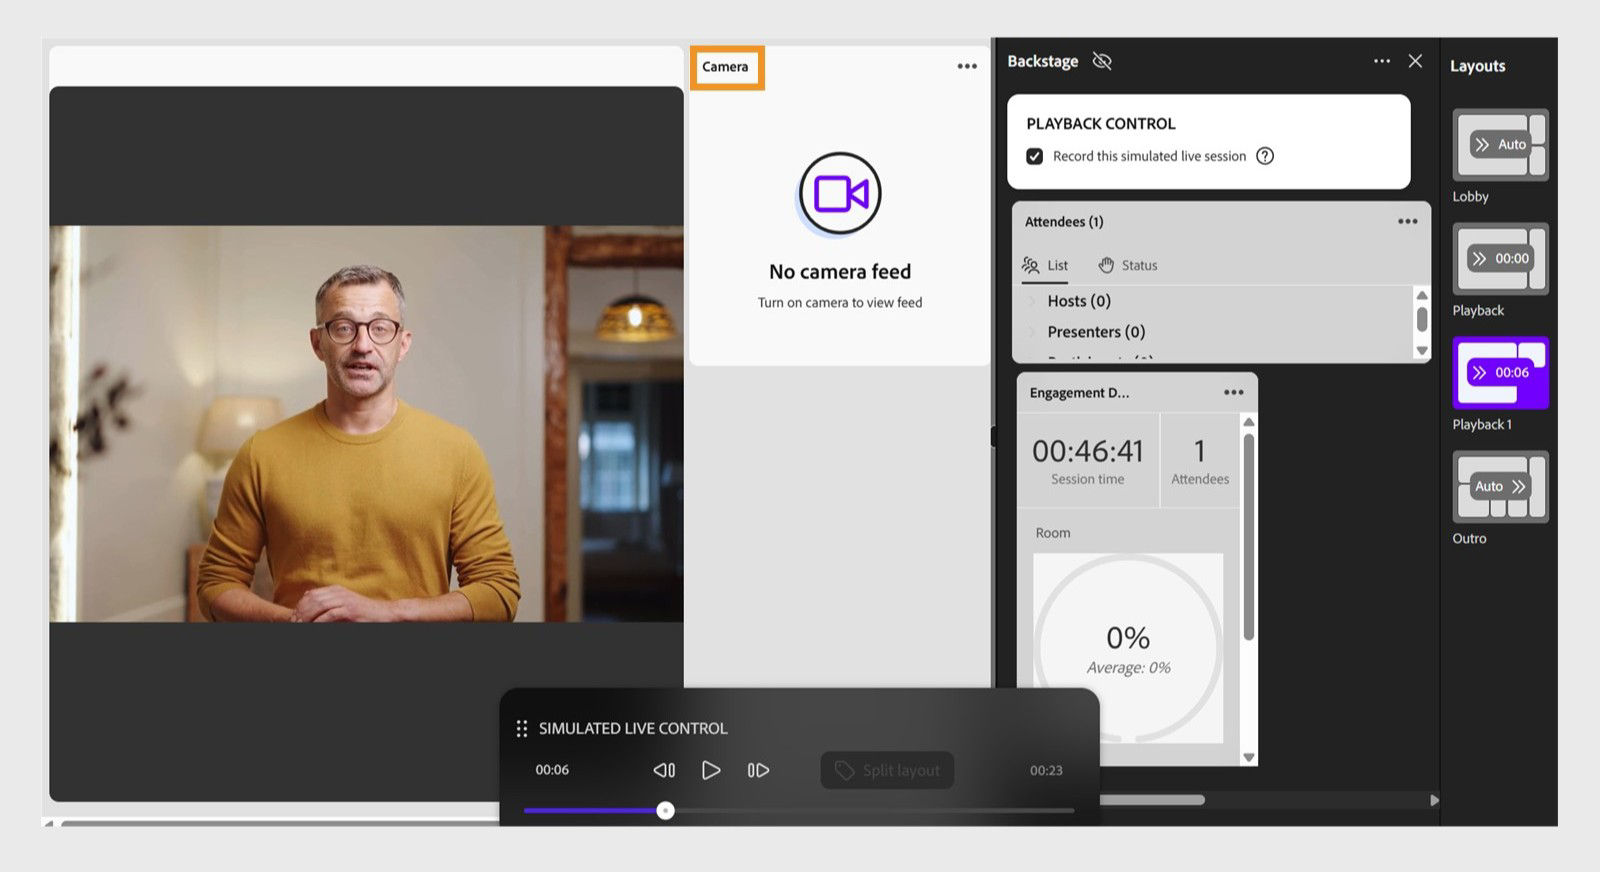Switch to the attendees List tab
1600x872 pixels.
point(1045,265)
